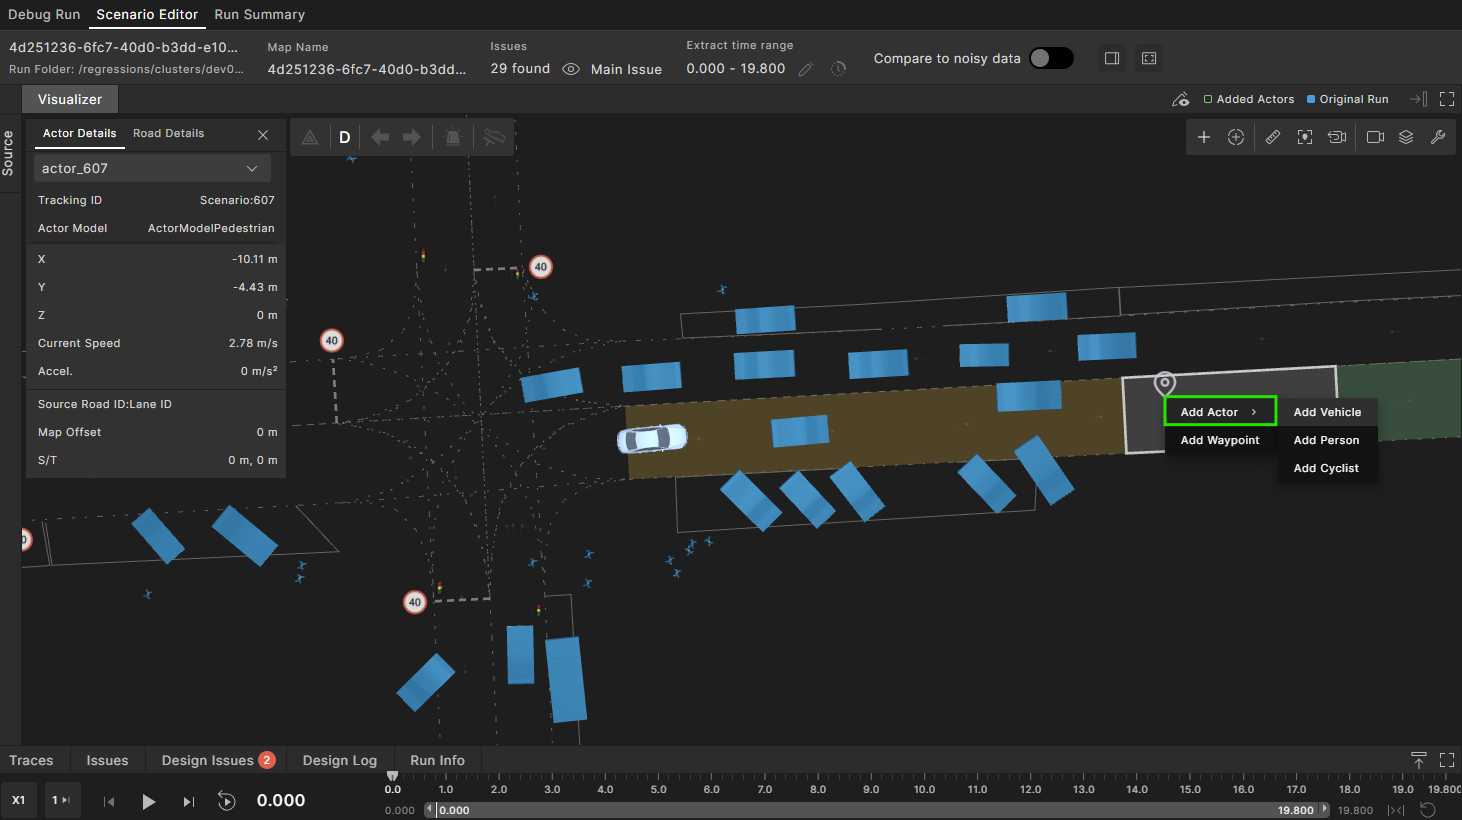Expand the Add Actor submenu
Screen dimensions: 1462x820
(x=1220, y=412)
